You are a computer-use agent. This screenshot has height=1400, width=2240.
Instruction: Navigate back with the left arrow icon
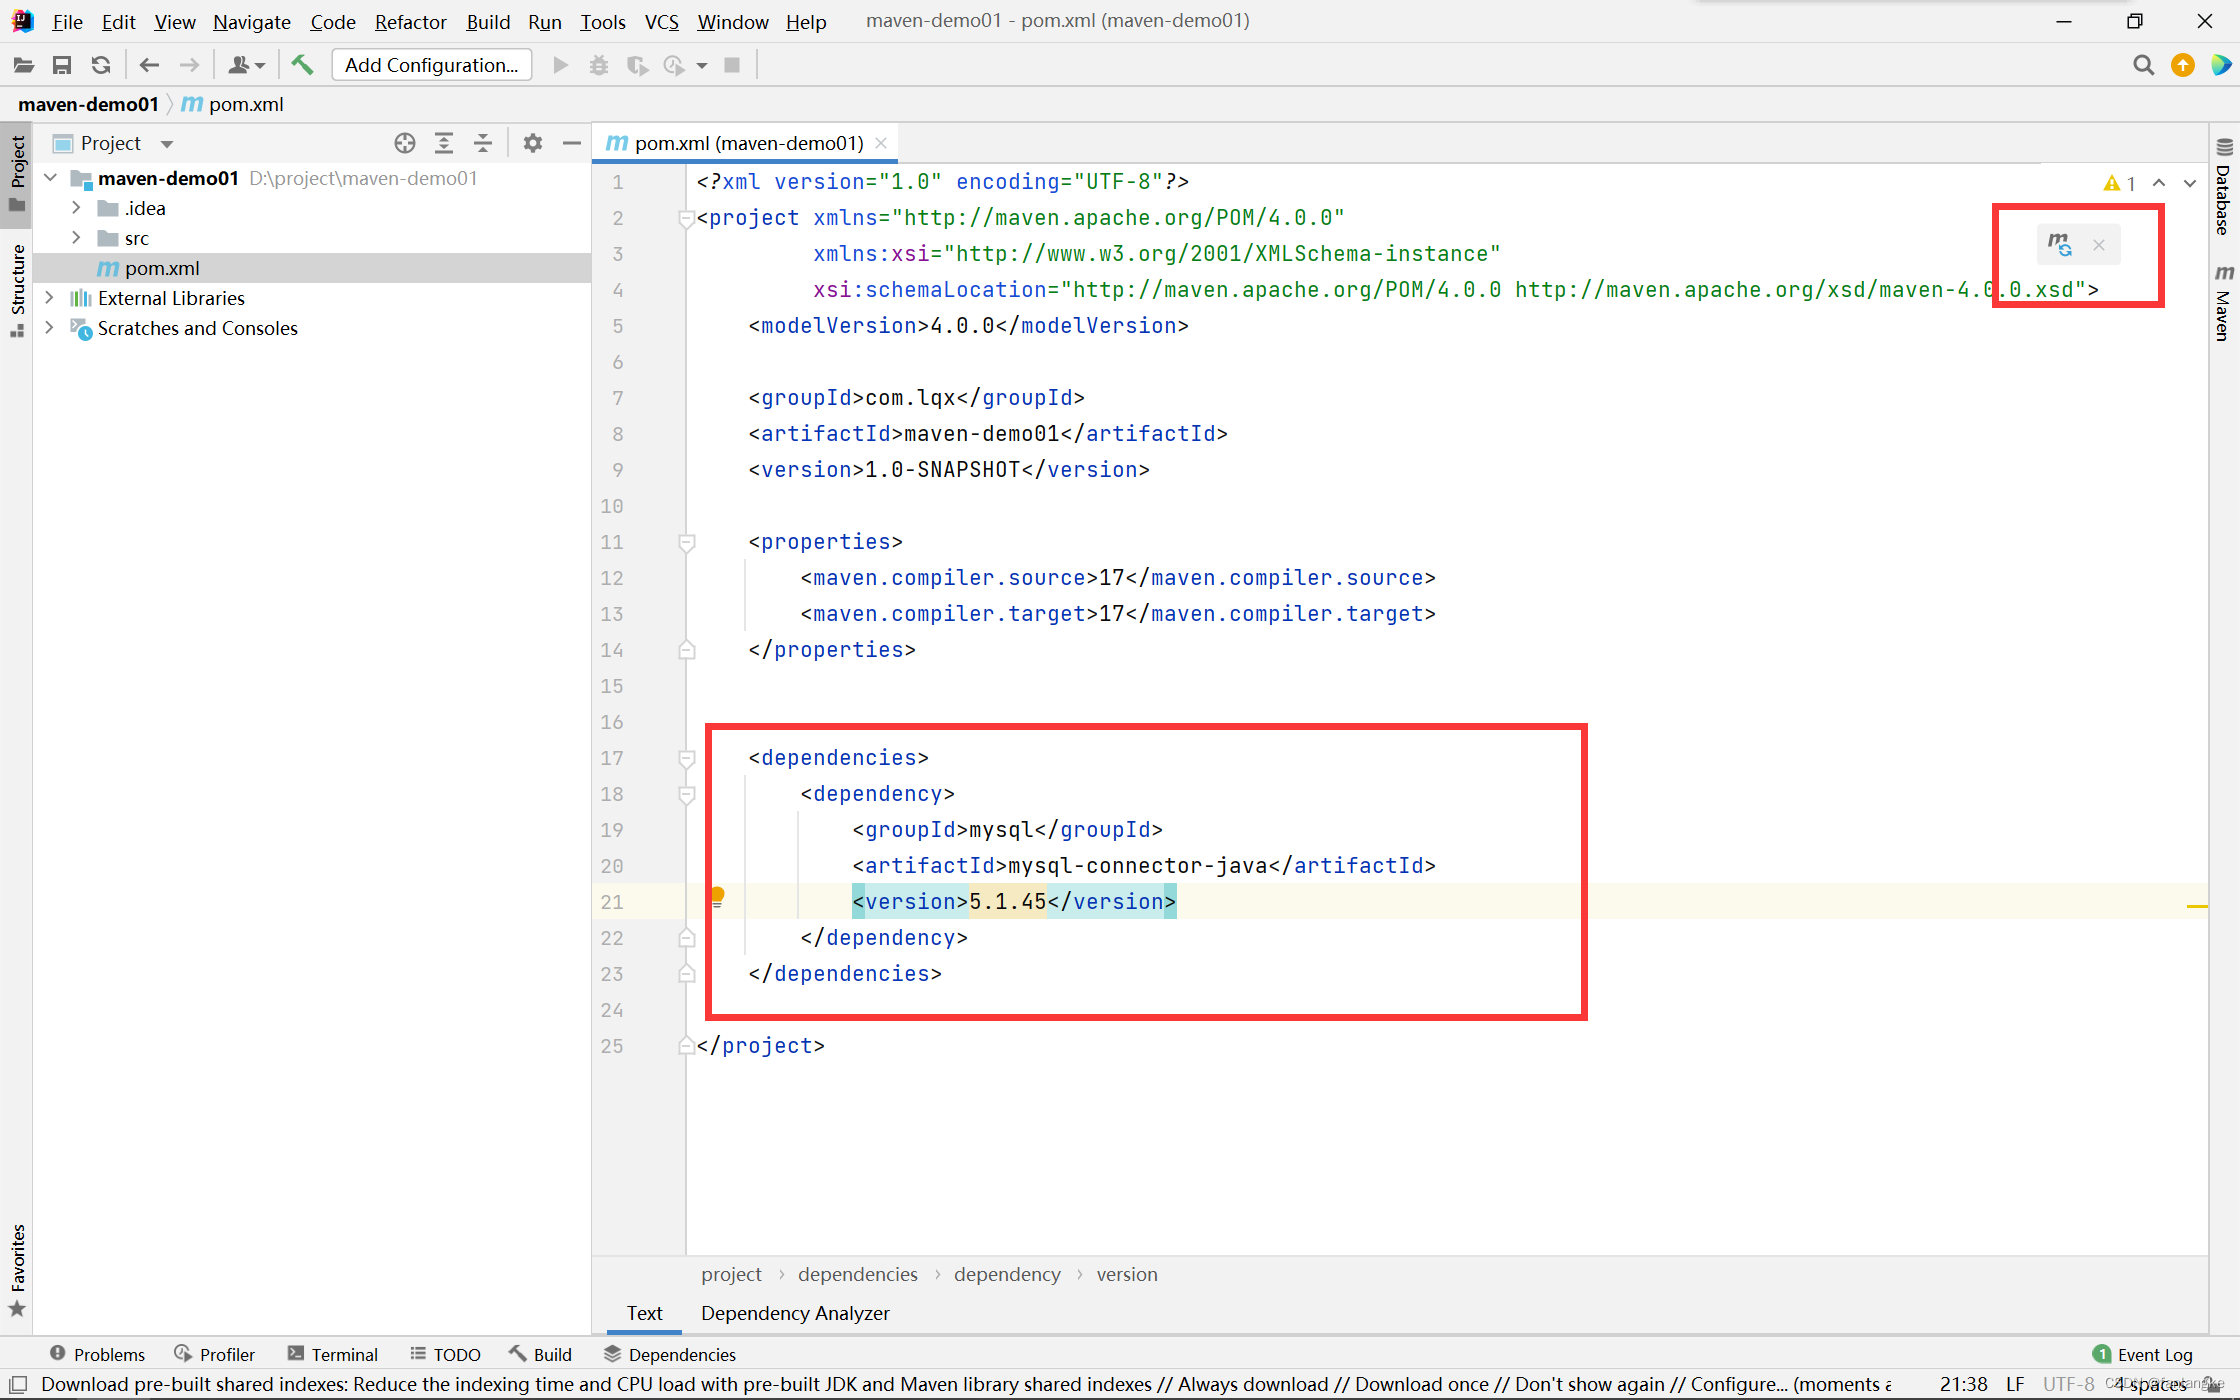pos(149,65)
